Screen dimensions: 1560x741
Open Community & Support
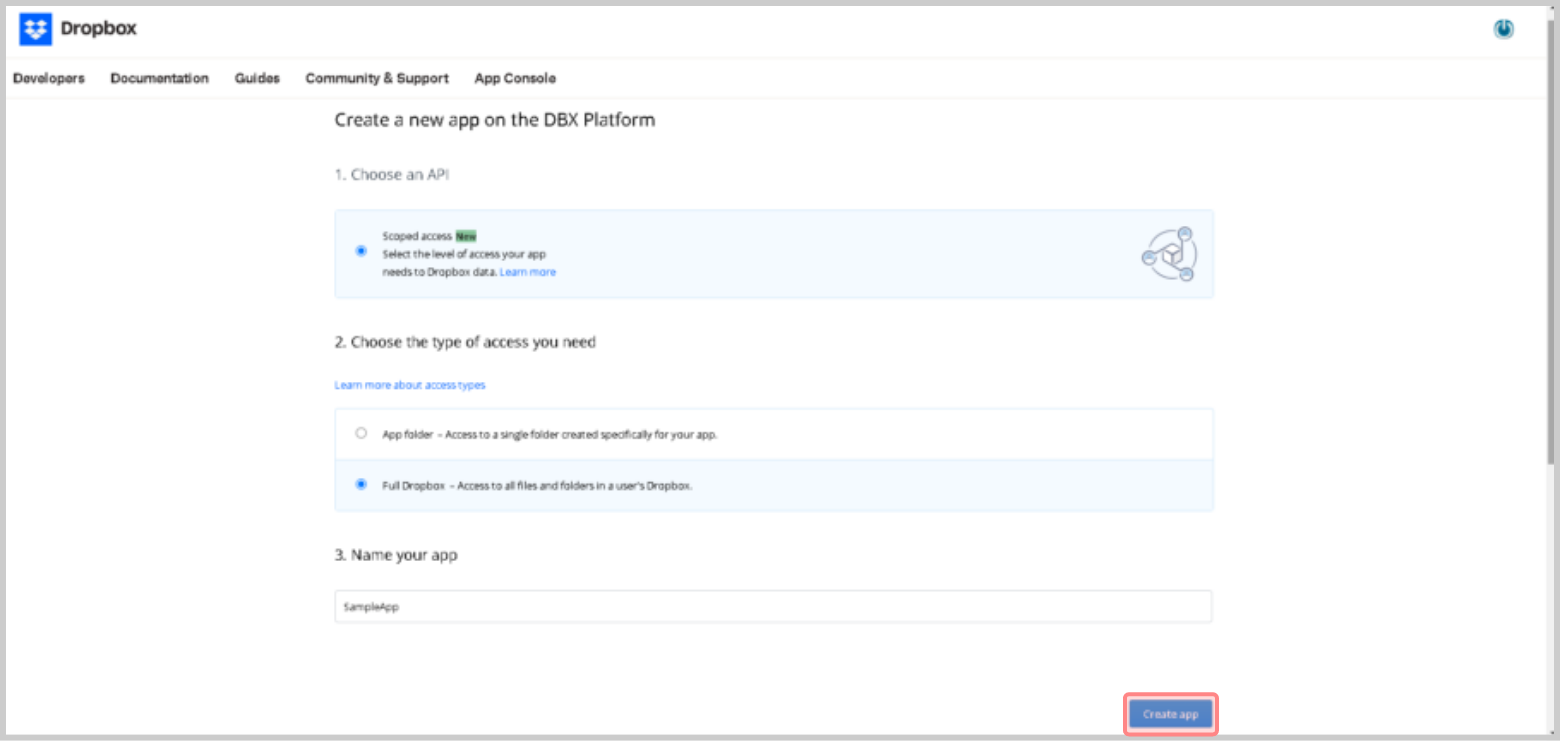(377, 78)
